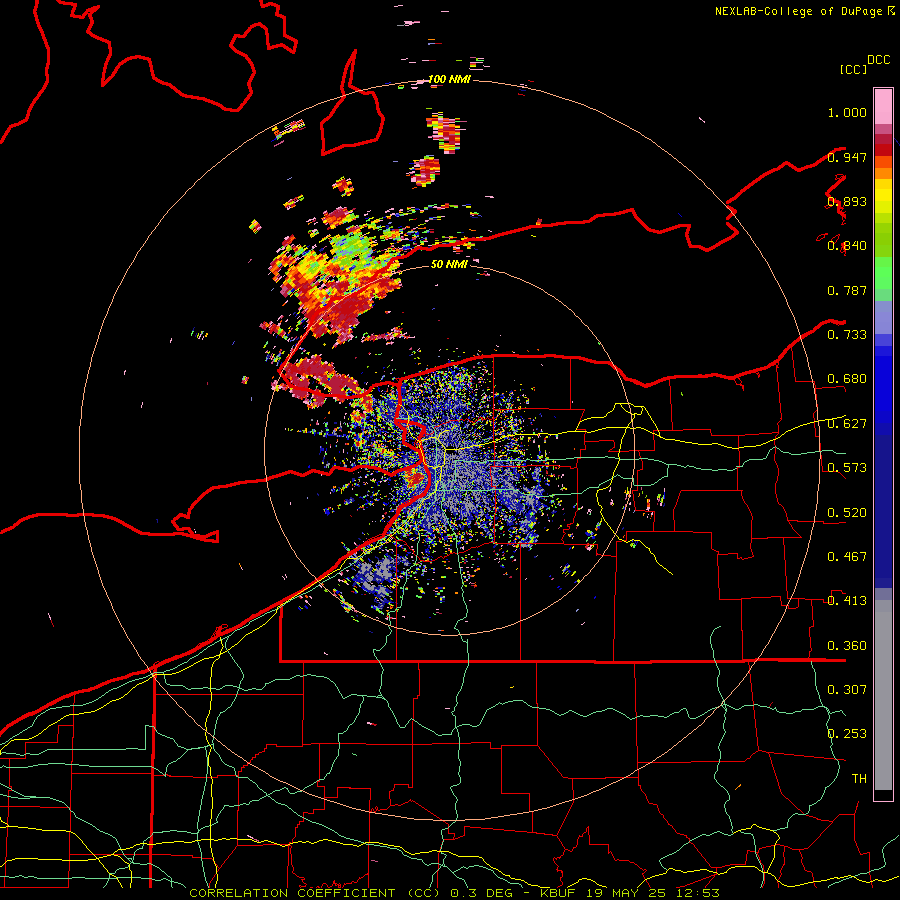Pick the dark navy color bar segment

[x=883, y=511]
